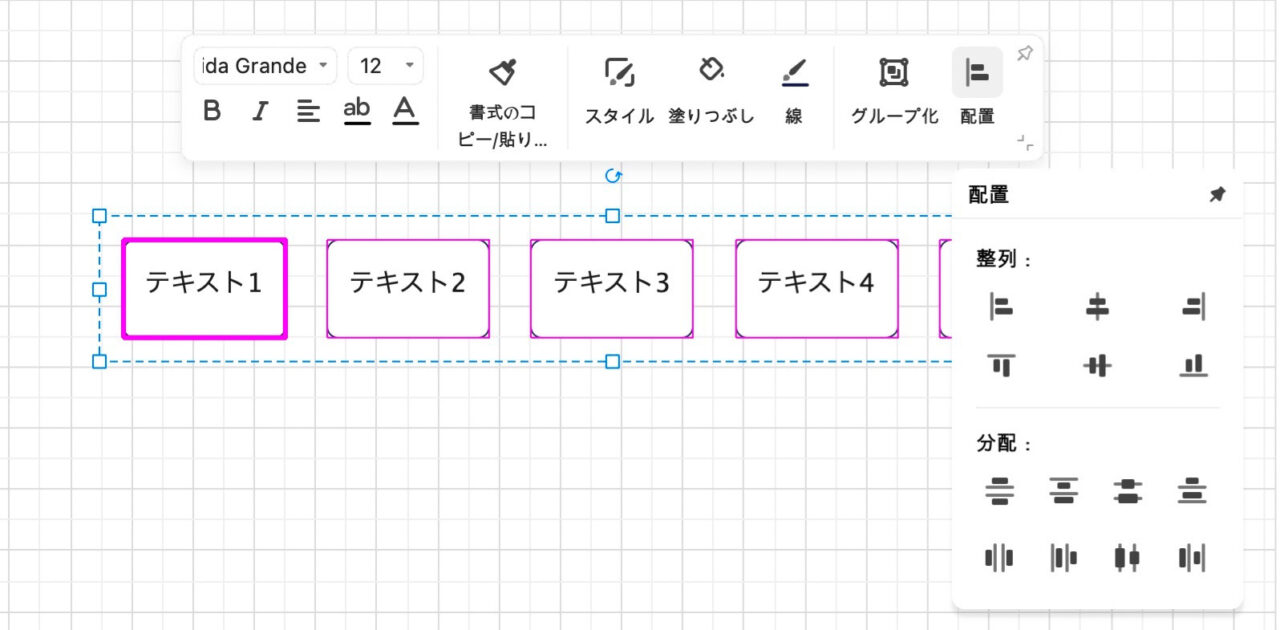Click the 書式のコピー/貼り付け button
Viewport: 1280px width, 630px height.
point(502,90)
